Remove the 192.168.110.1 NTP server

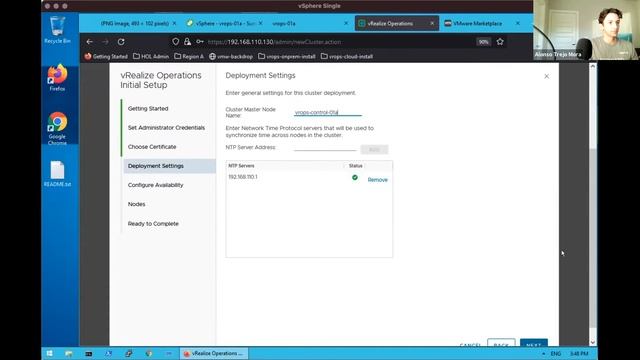coord(378,180)
